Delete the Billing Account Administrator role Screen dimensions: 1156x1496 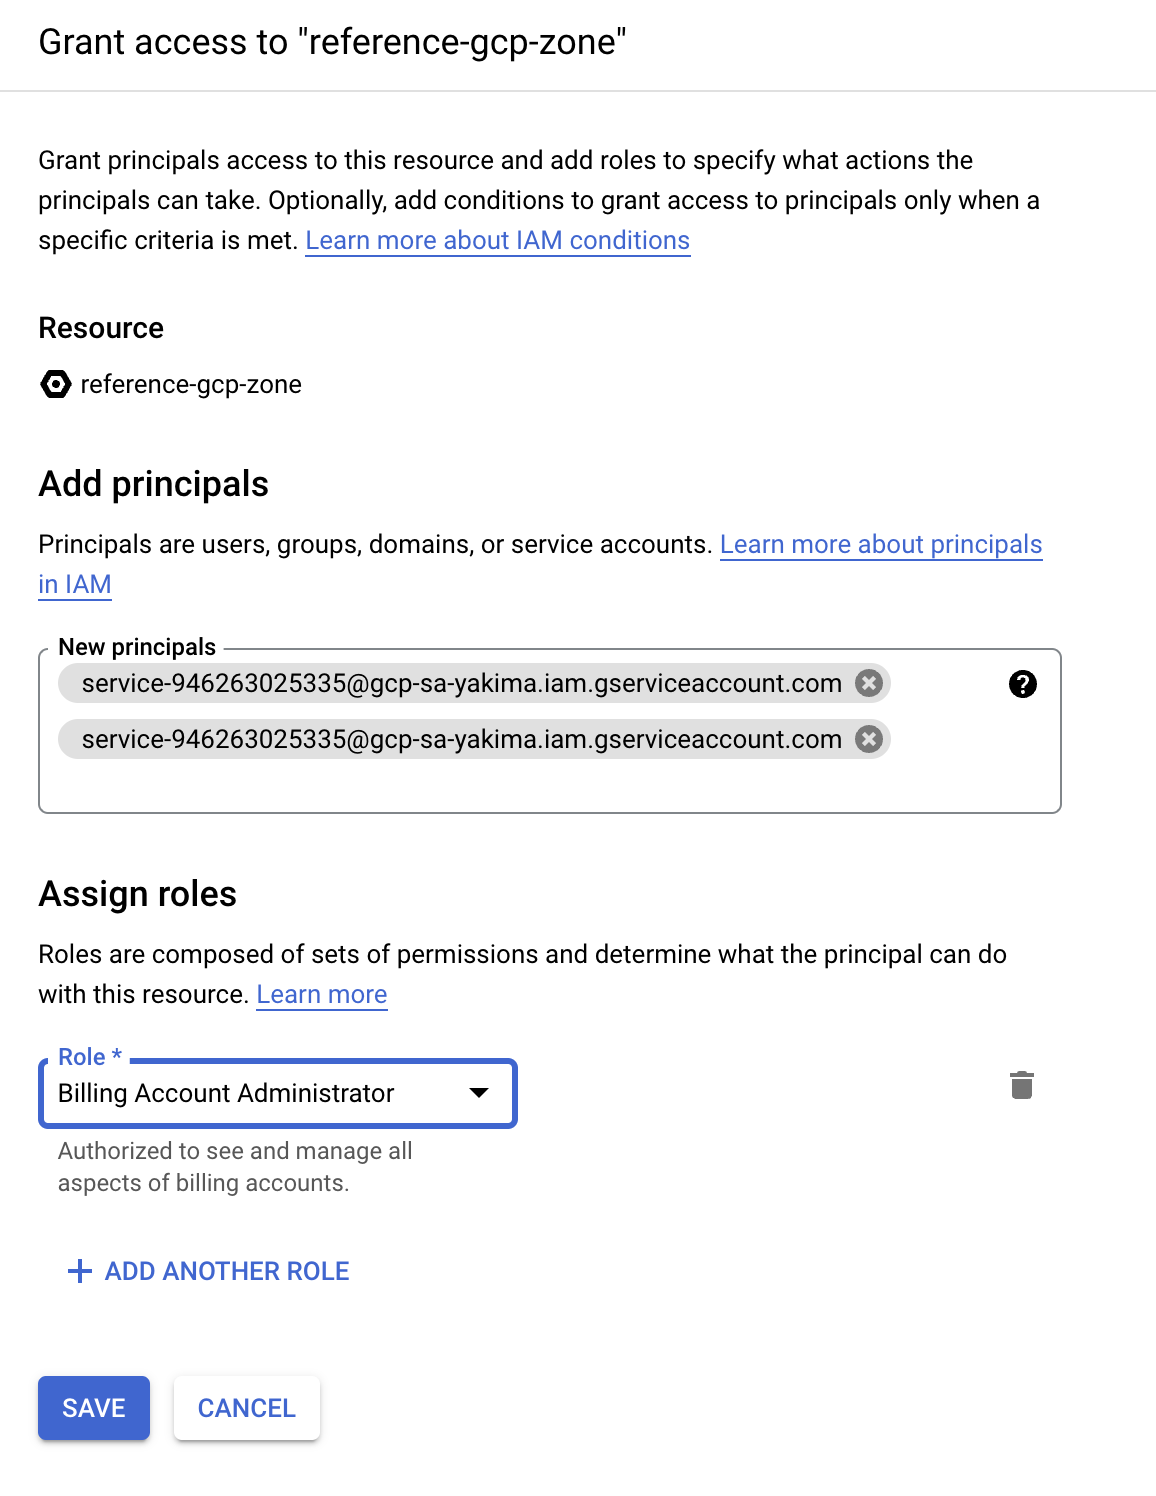pos(1021,1085)
